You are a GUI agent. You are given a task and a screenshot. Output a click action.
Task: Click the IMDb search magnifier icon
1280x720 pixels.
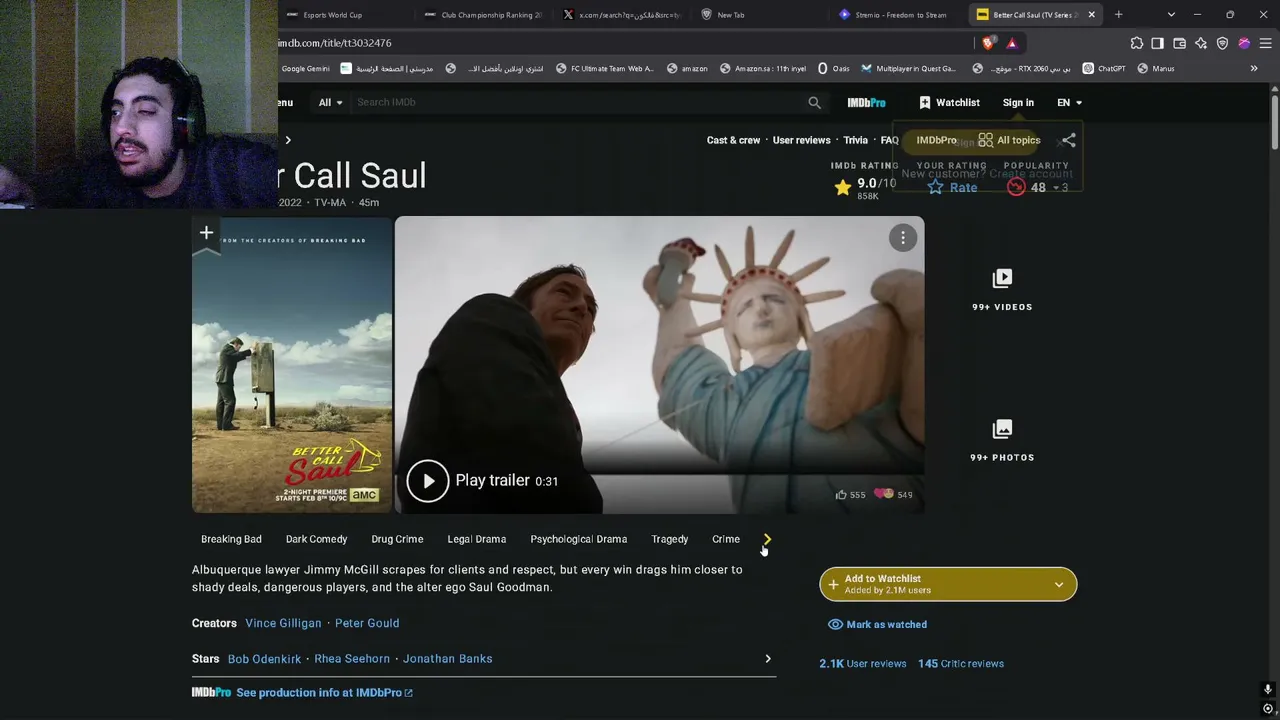click(x=814, y=102)
